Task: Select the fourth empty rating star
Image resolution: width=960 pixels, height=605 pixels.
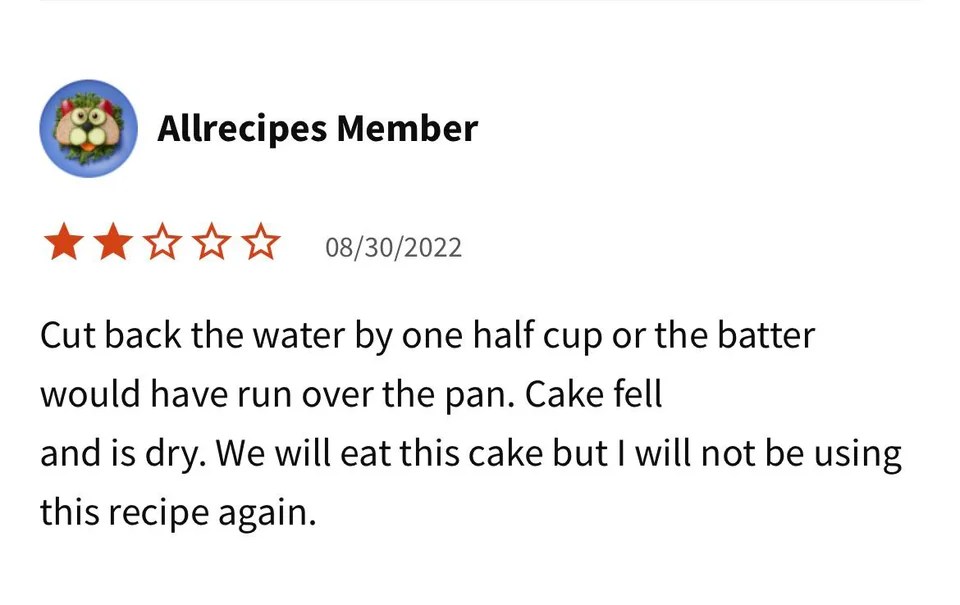Action: tap(211, 243)
